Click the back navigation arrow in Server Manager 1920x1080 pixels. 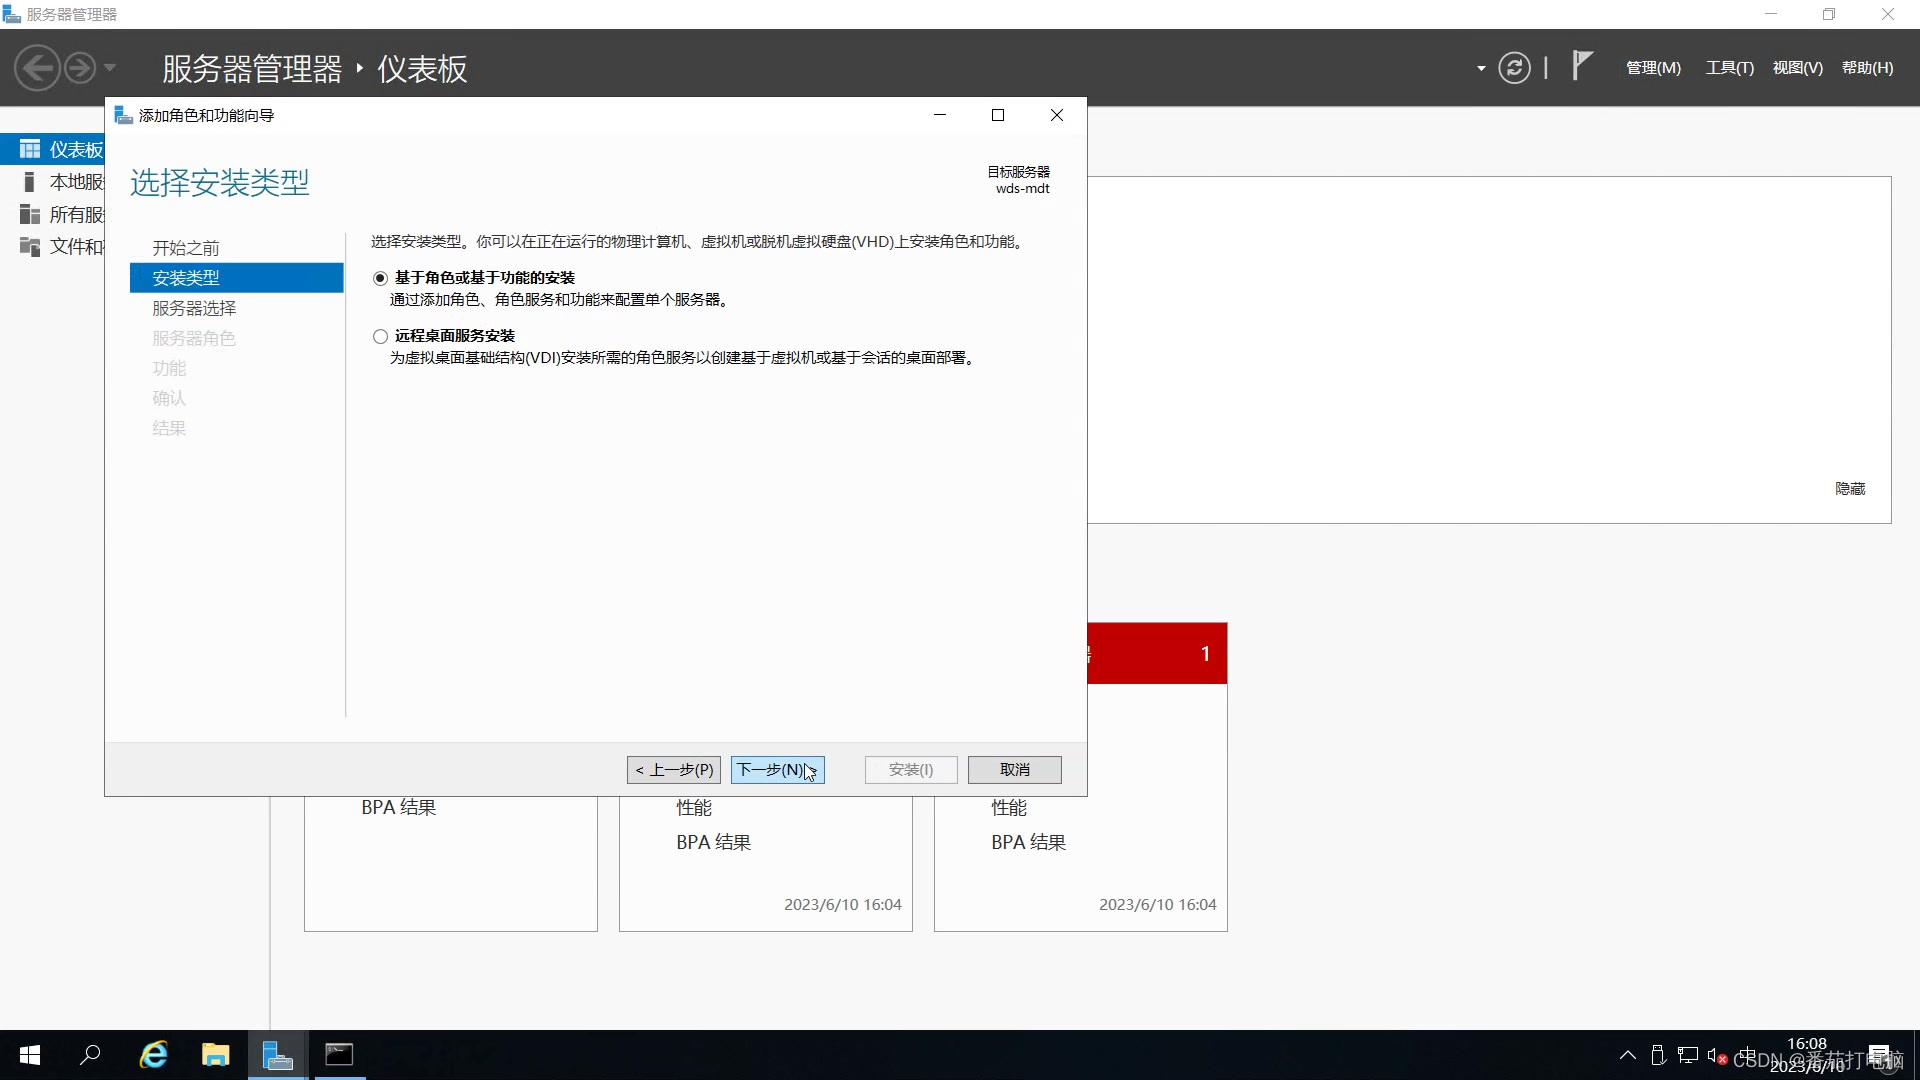pyautogui.click(x=38, y=68)
